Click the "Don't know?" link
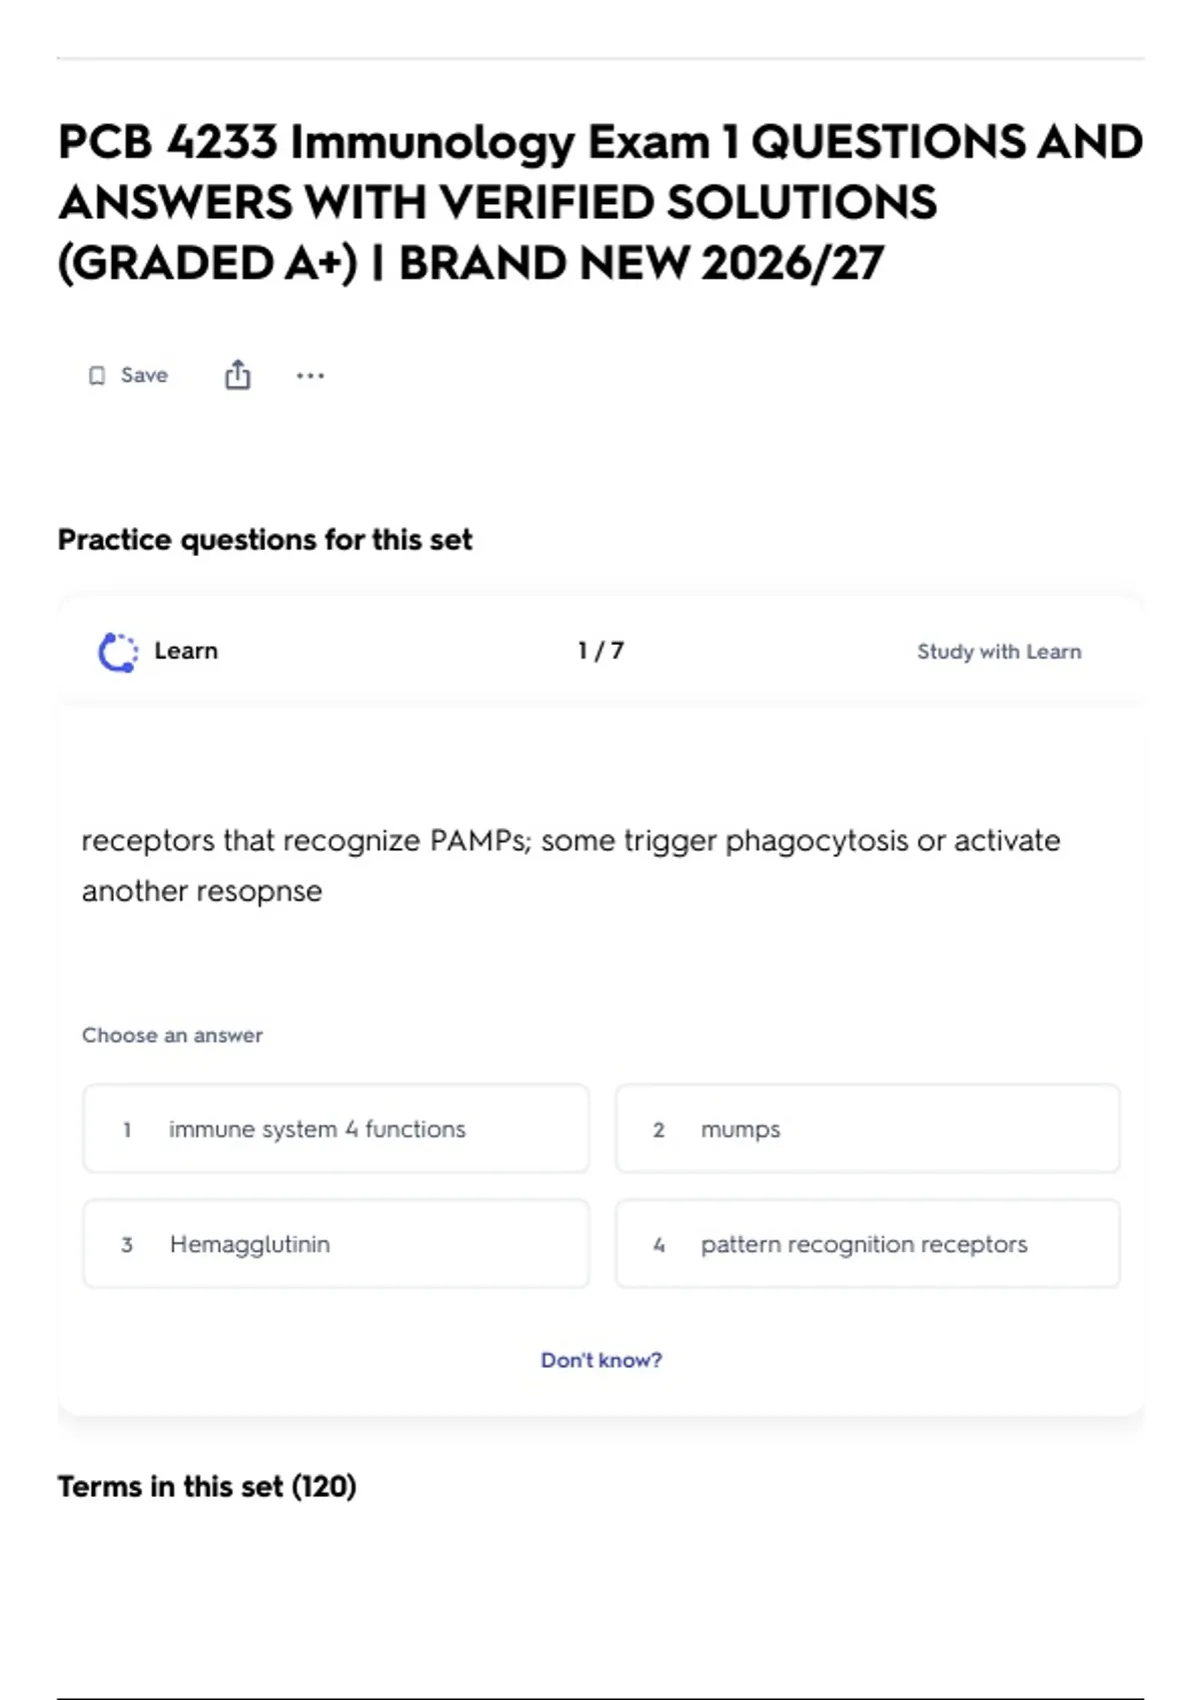The image size is (1200, 1700). (x=601, y=1360)
